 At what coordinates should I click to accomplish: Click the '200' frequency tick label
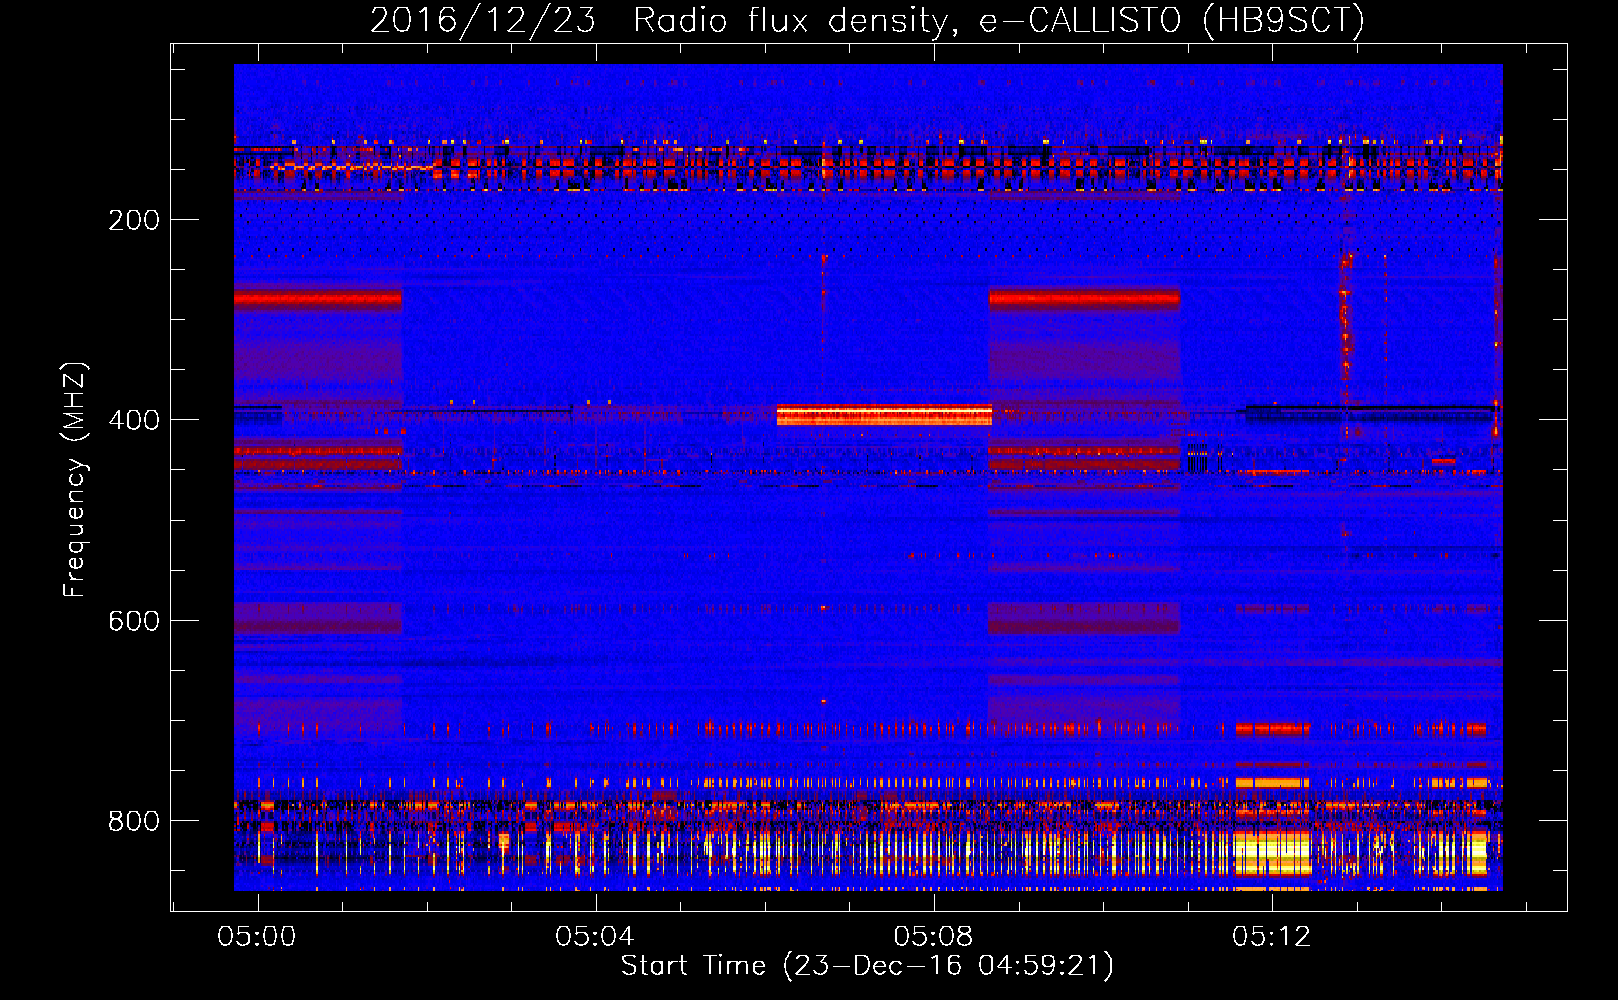coord(134,220)
